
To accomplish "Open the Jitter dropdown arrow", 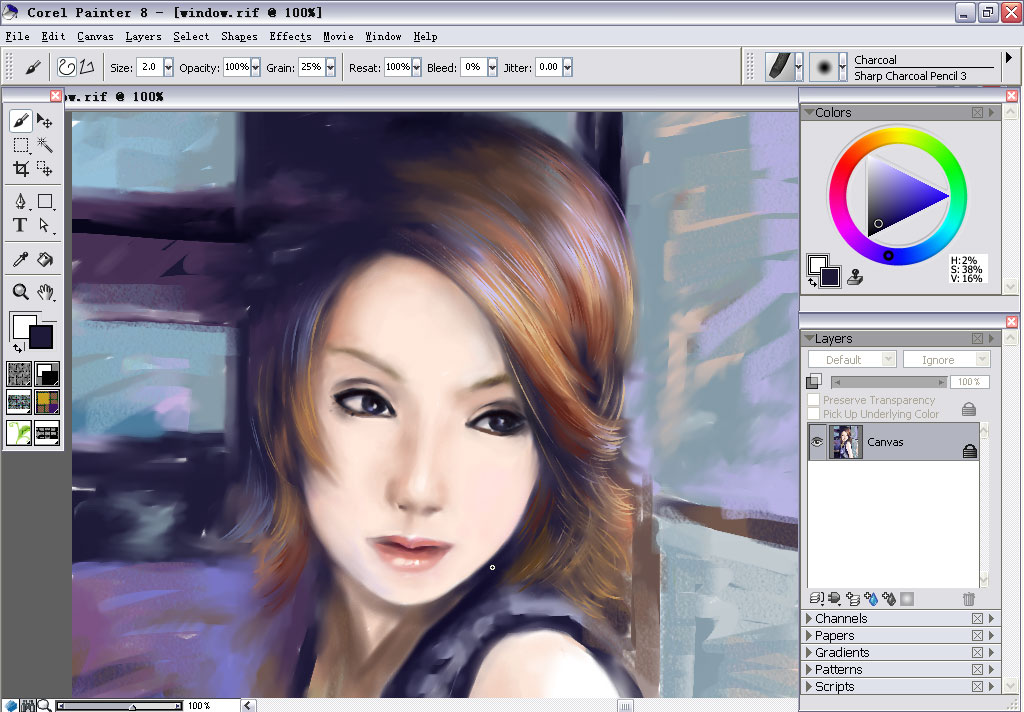I will tap(568, 67).
